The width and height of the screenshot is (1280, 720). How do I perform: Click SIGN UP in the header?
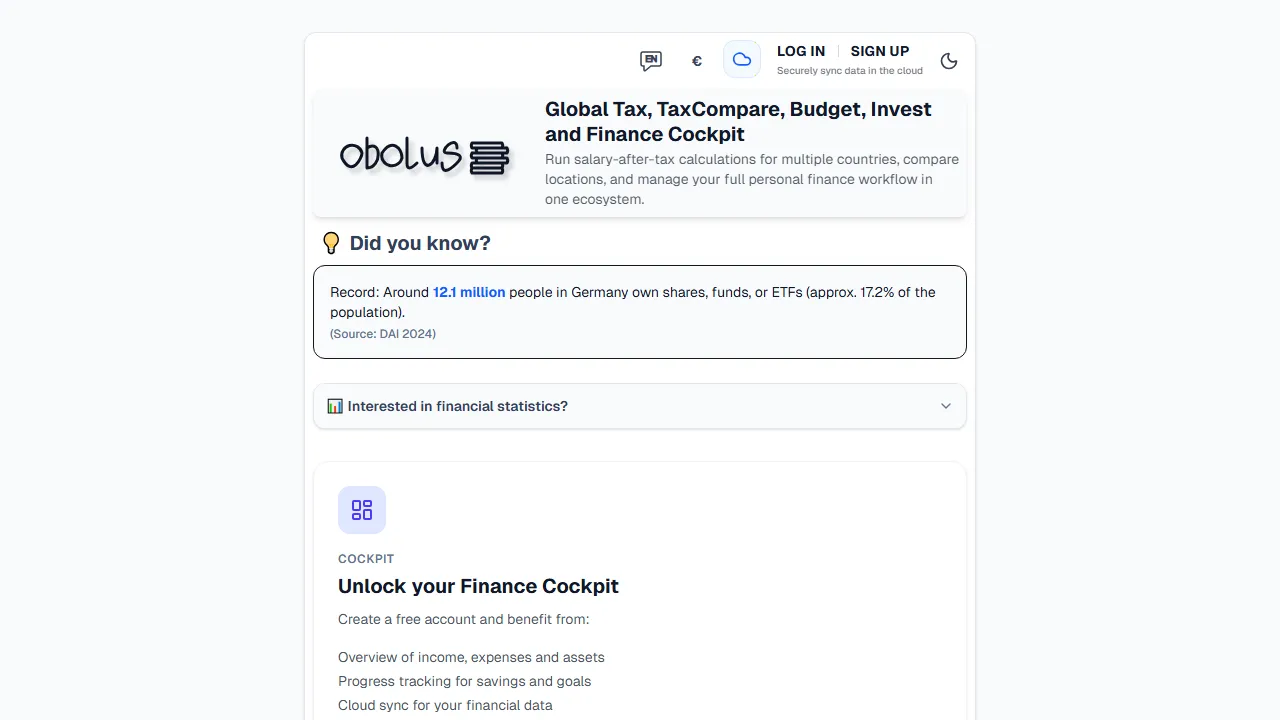click(x=880, y=51)
